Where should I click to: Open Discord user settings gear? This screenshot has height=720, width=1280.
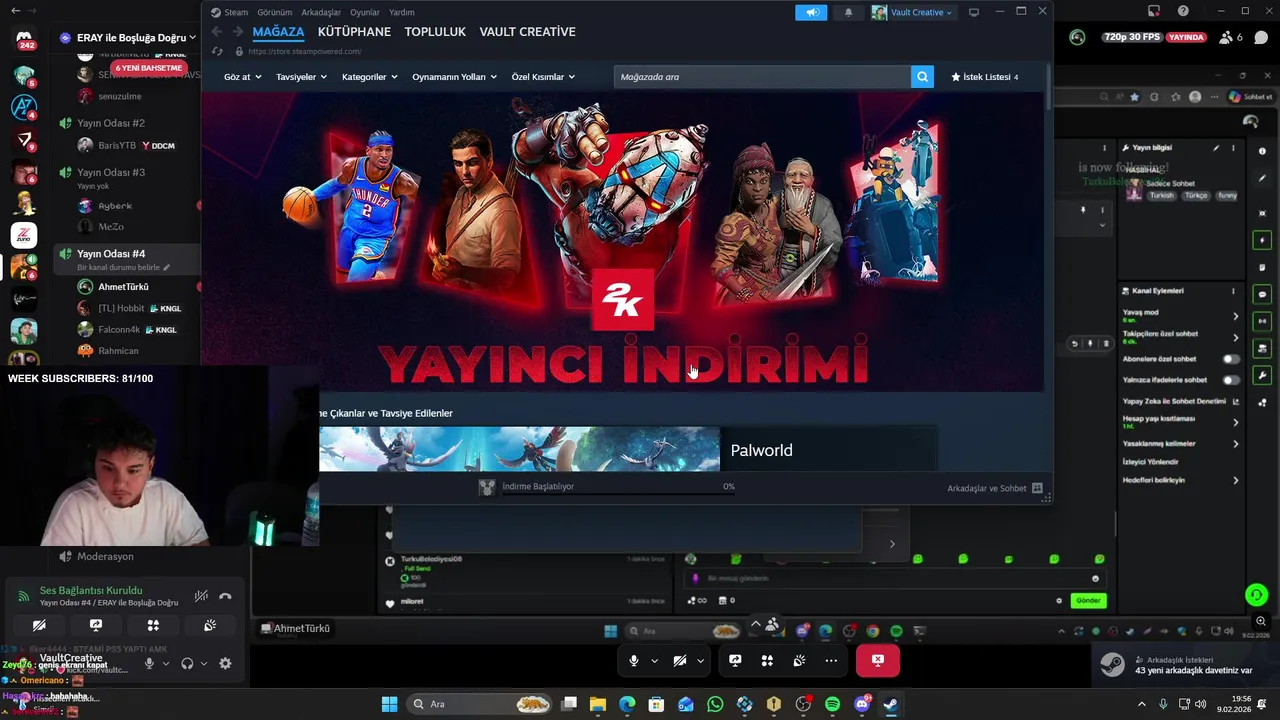(x=225, y=663)
